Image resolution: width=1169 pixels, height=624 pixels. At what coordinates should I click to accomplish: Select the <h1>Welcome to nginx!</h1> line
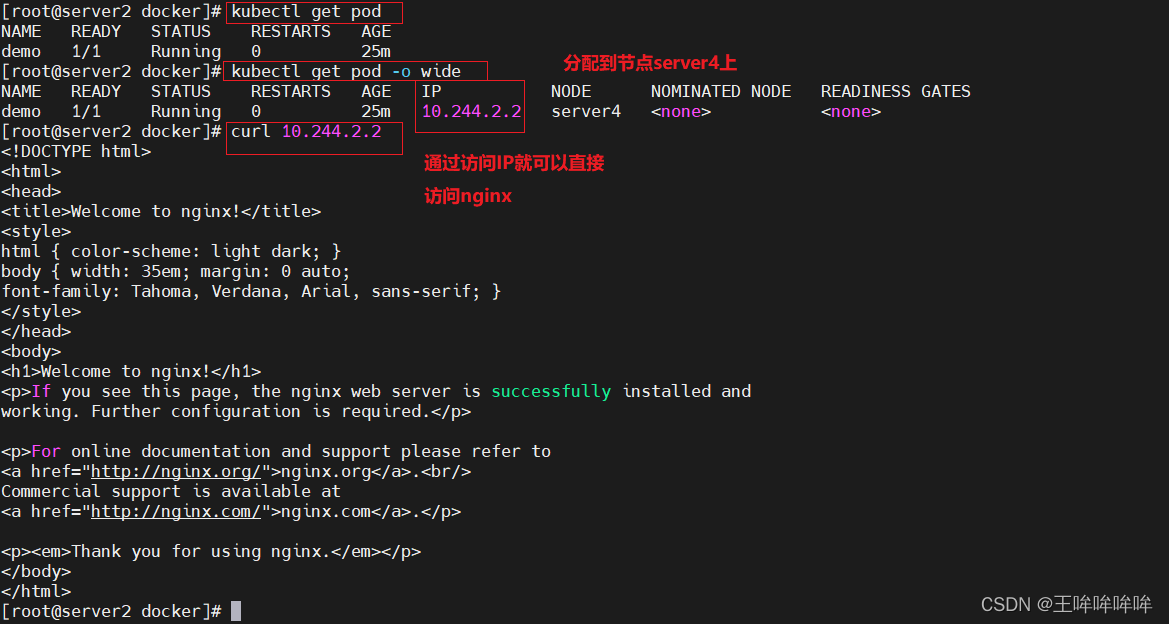point(131,371)
